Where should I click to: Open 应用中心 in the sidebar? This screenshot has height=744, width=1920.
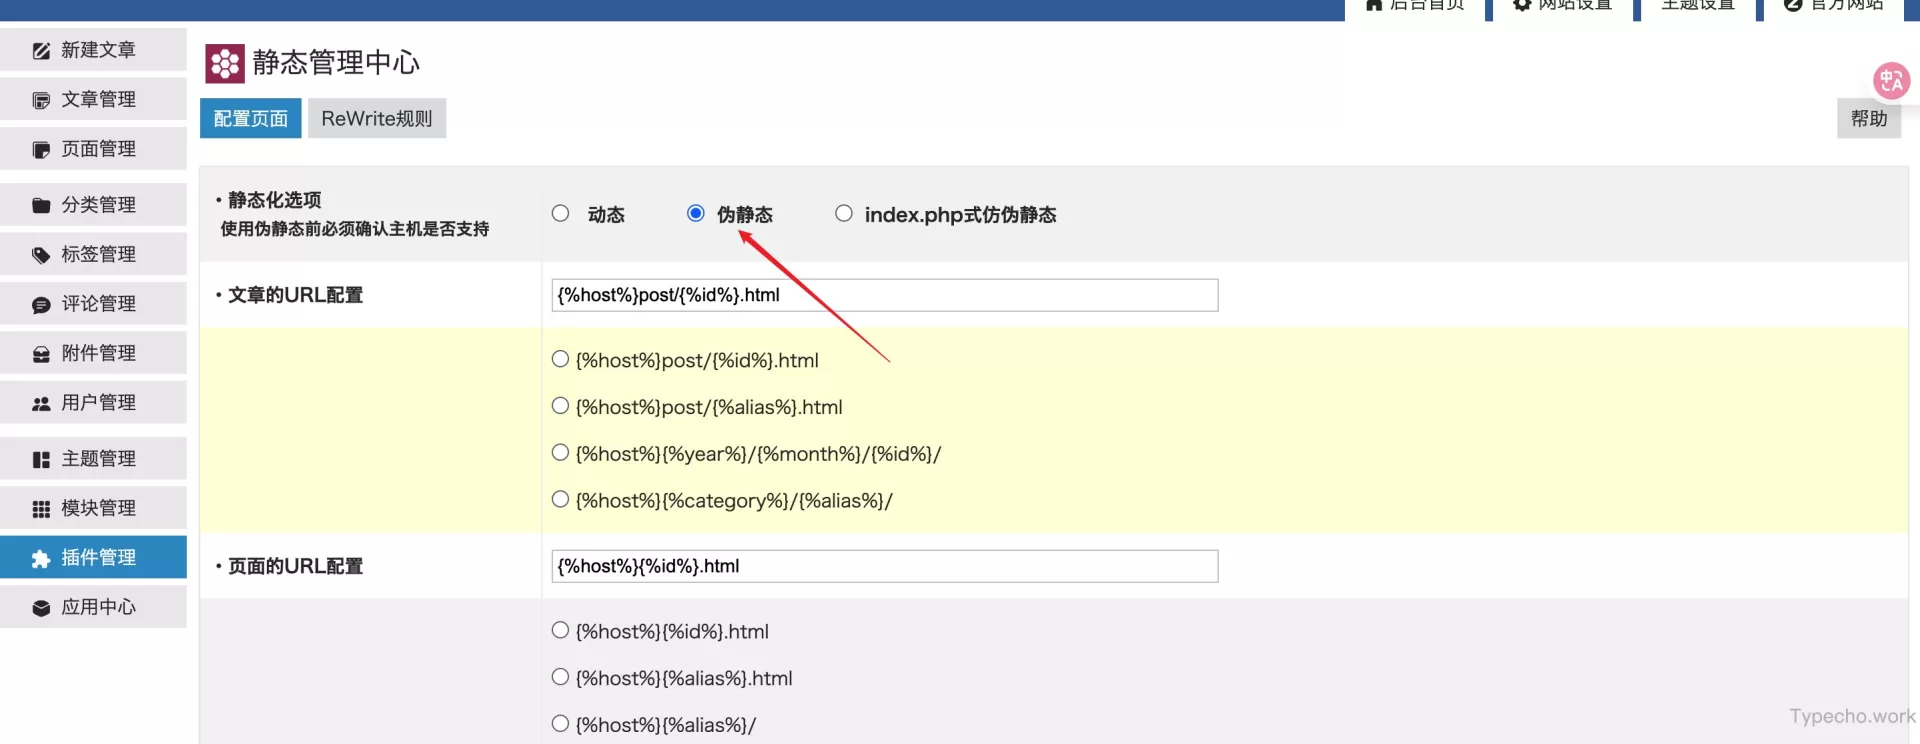[x=98, y=607]
